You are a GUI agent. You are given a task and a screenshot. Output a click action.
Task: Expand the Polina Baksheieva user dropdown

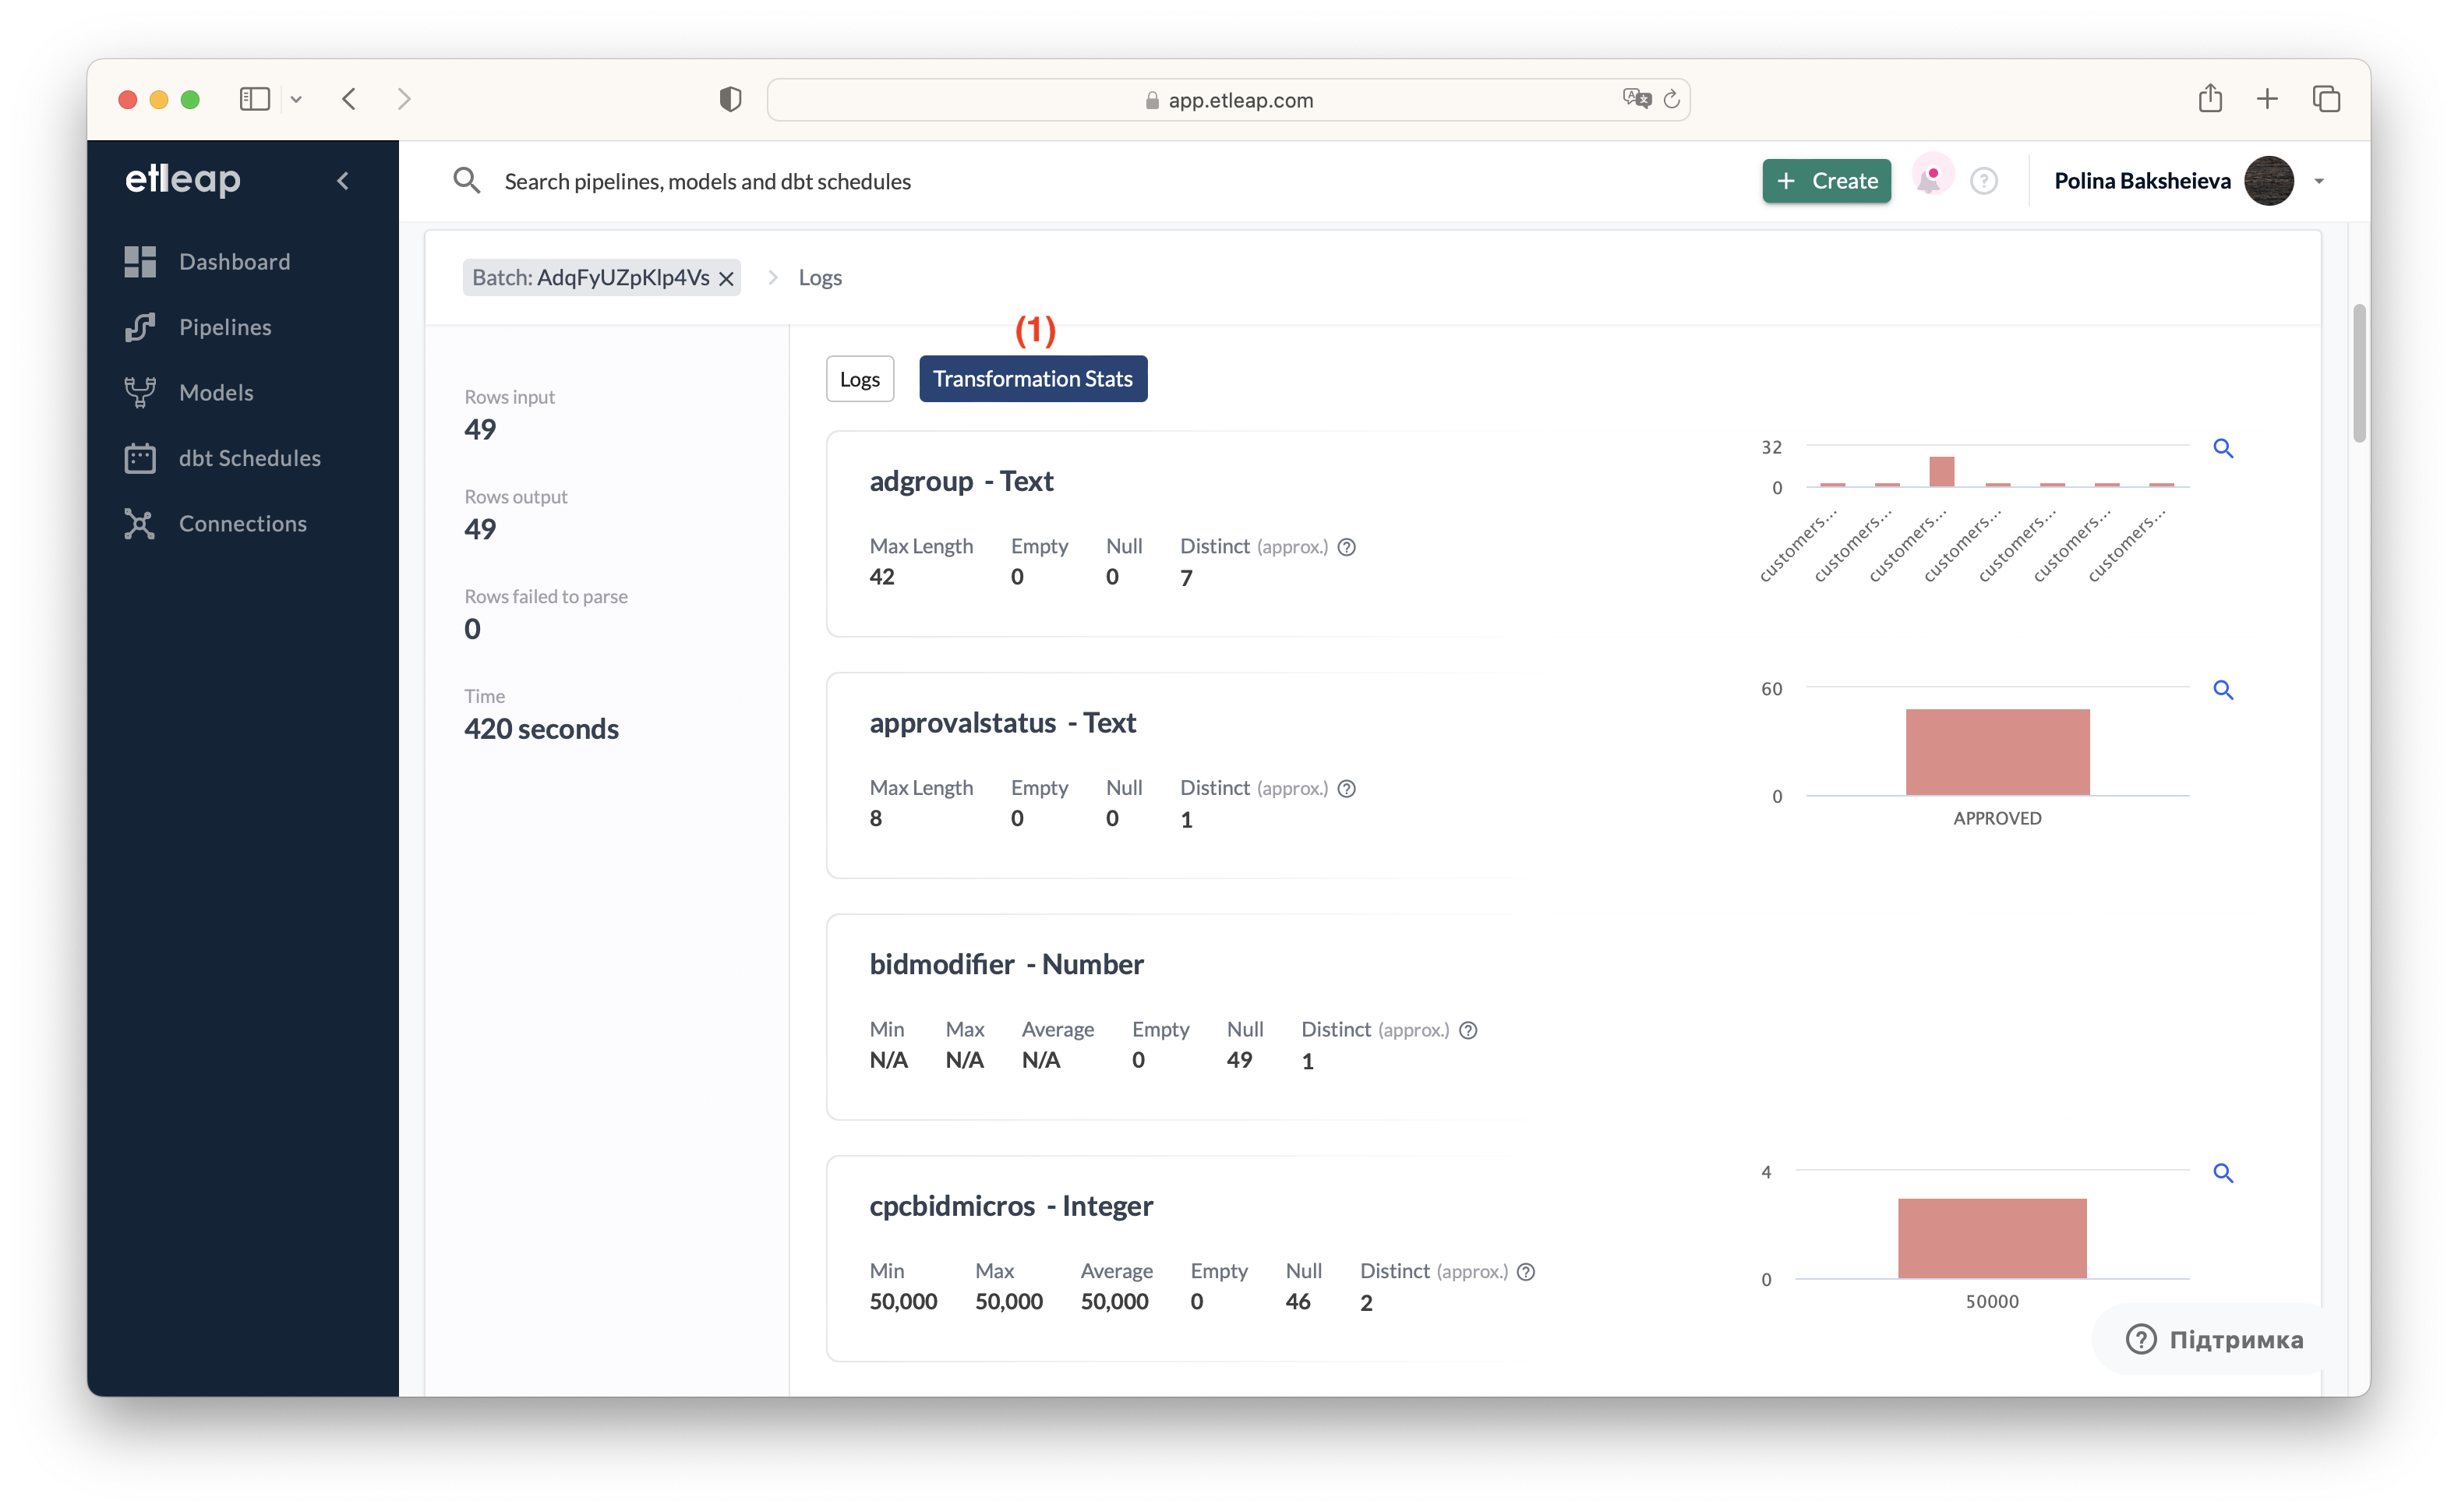click(x=2319, y=181)
